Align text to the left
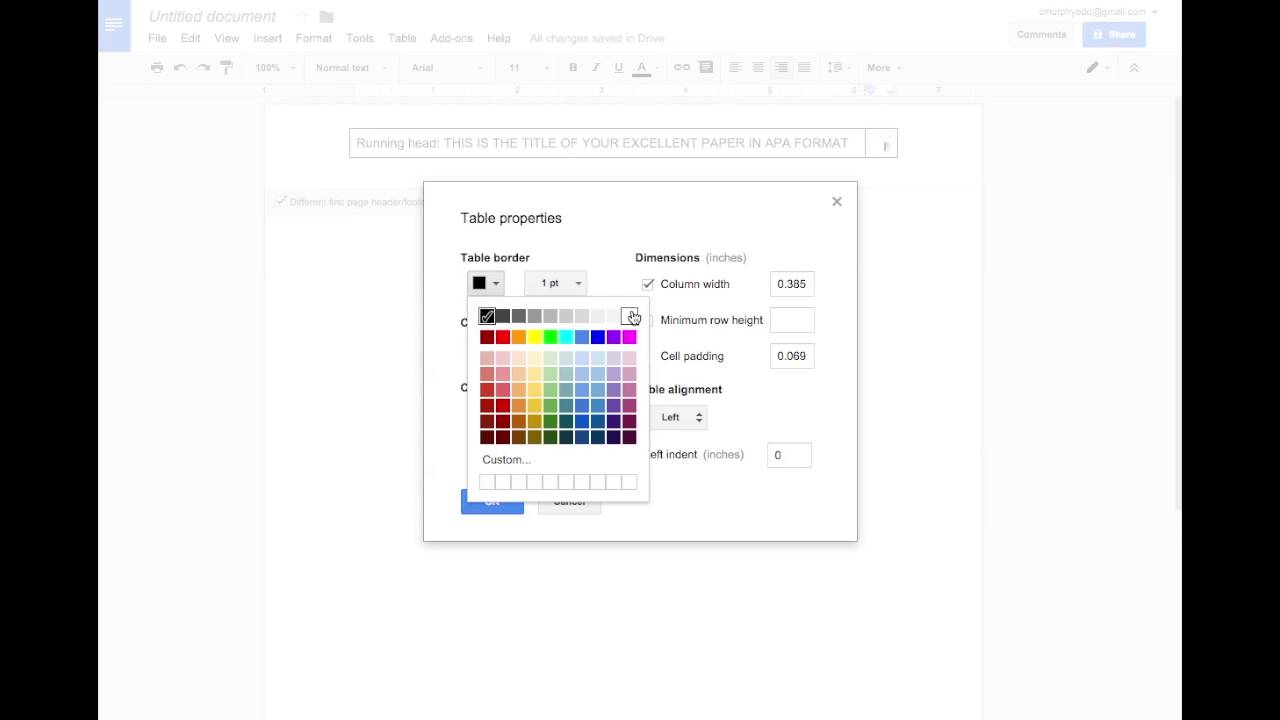Viewport: 1280px width, 720px height. tap(735, 68)
